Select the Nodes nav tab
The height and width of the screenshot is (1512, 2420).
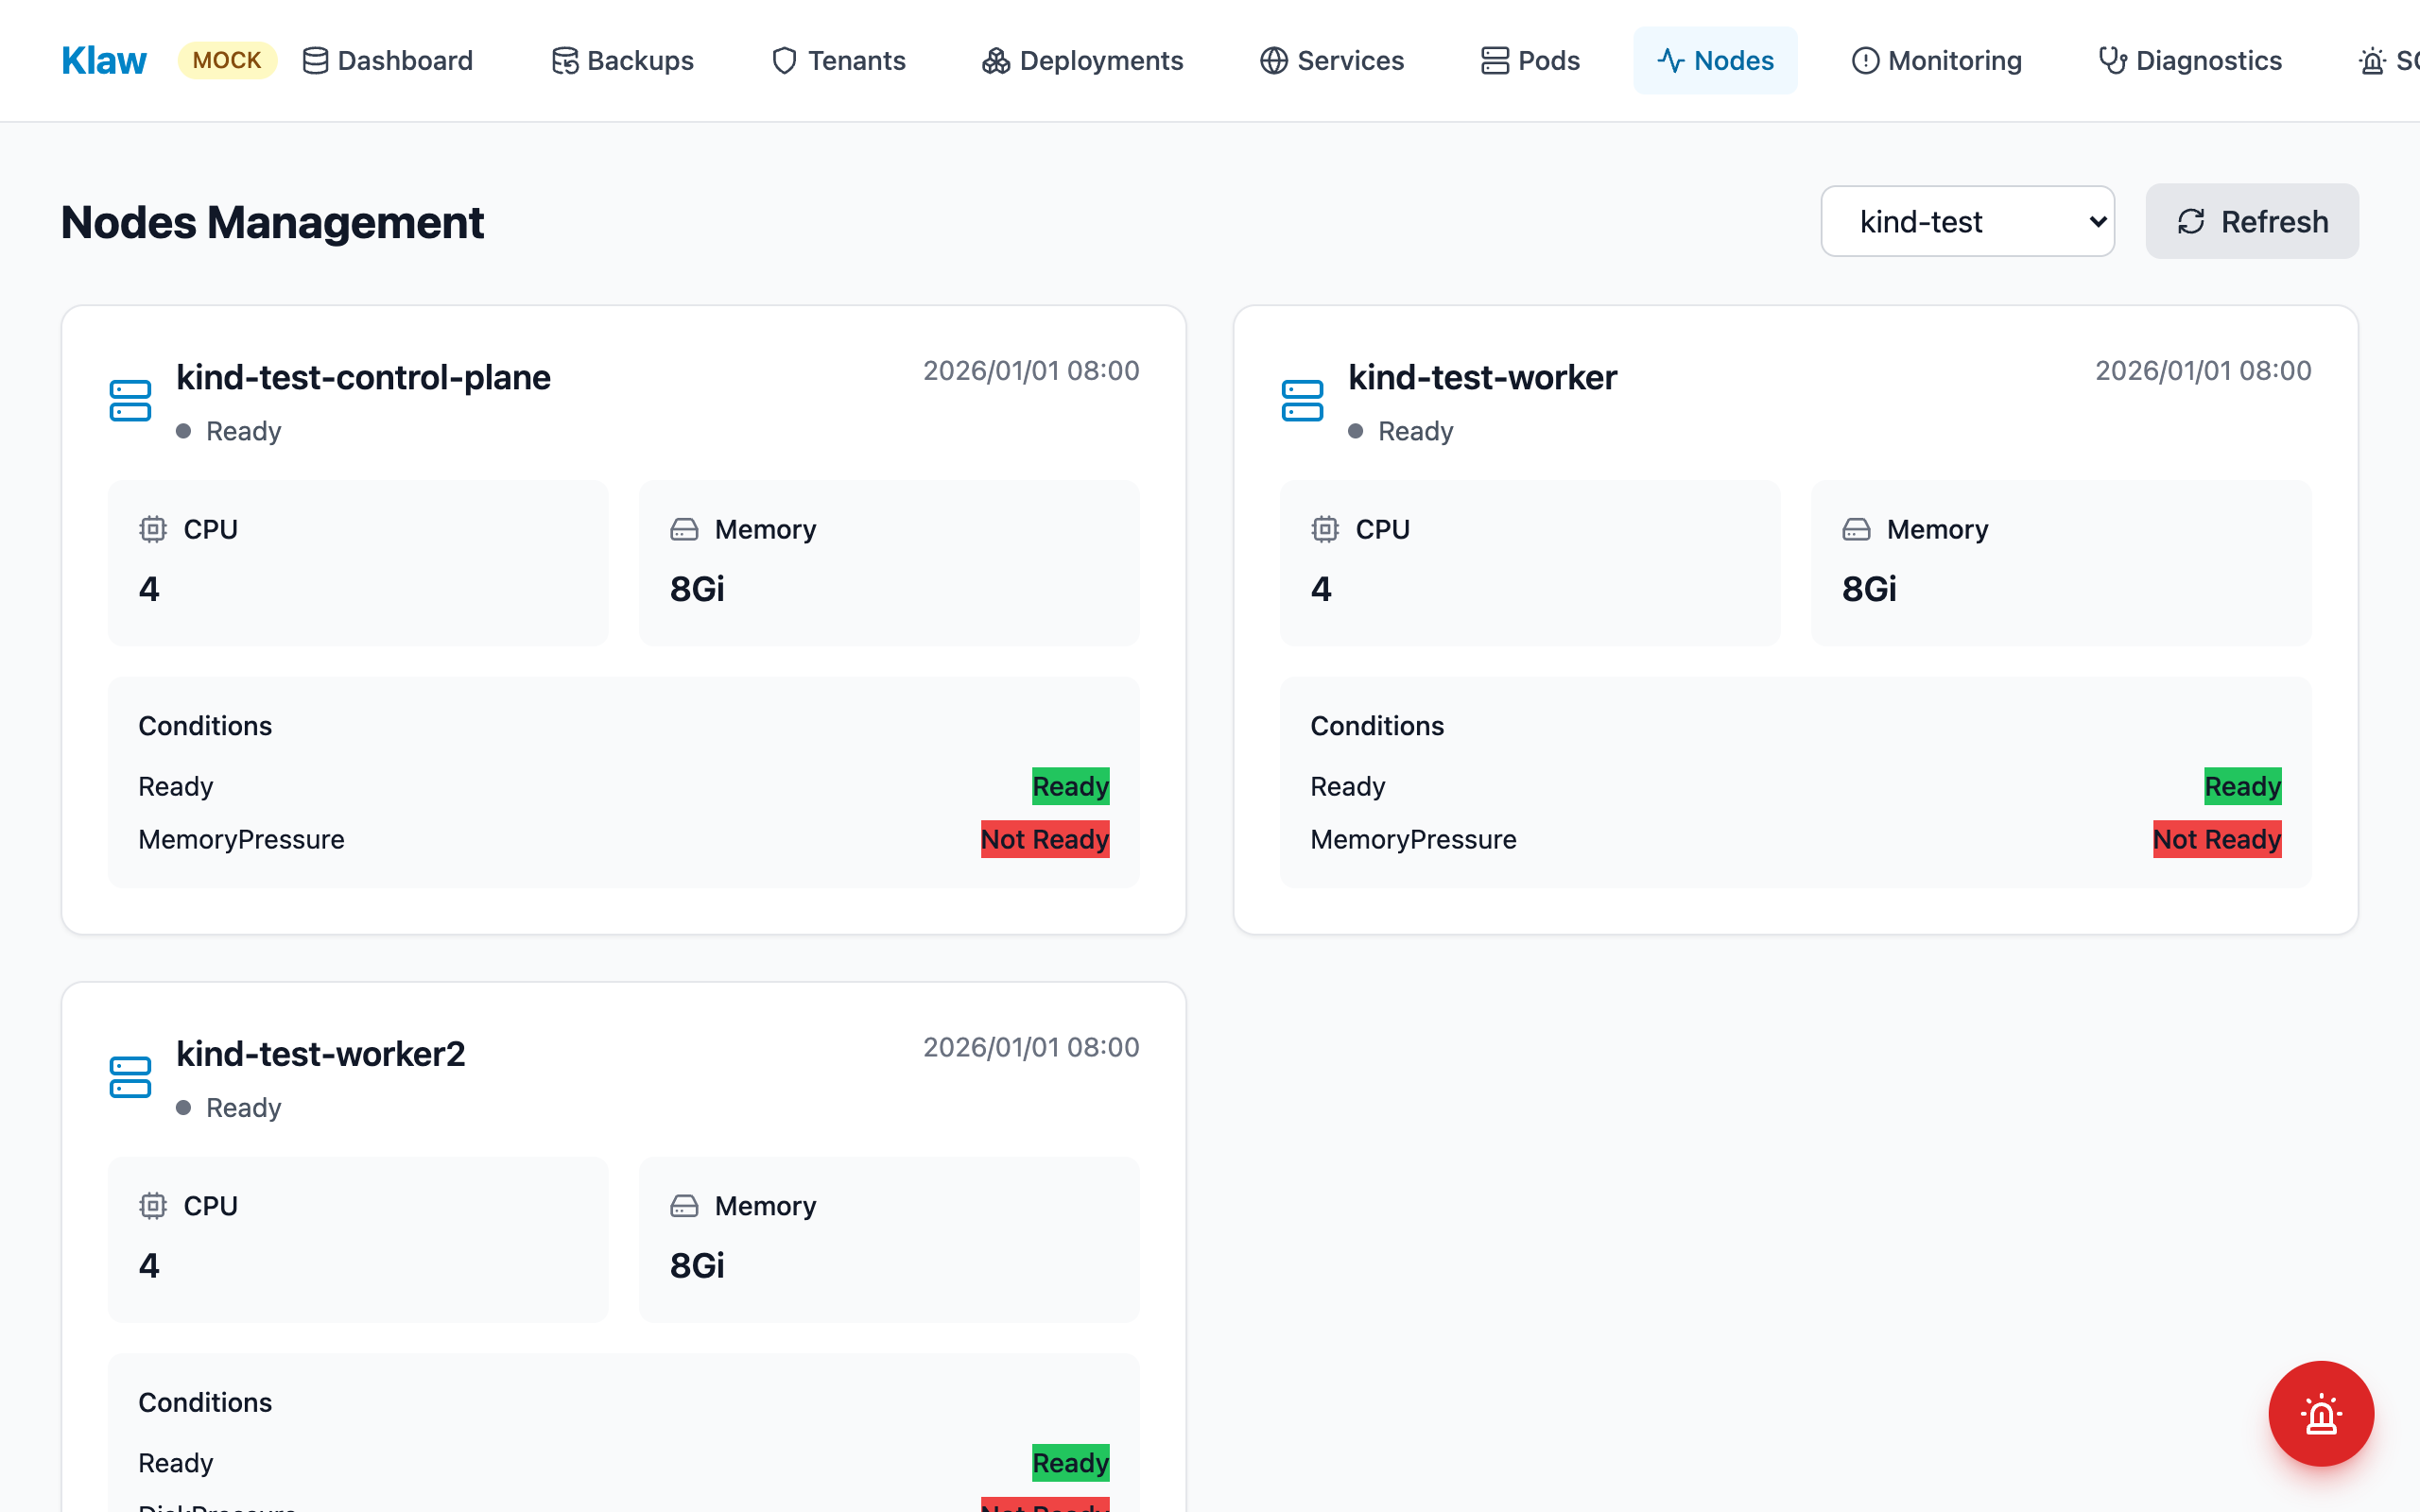click(1715, 61)
